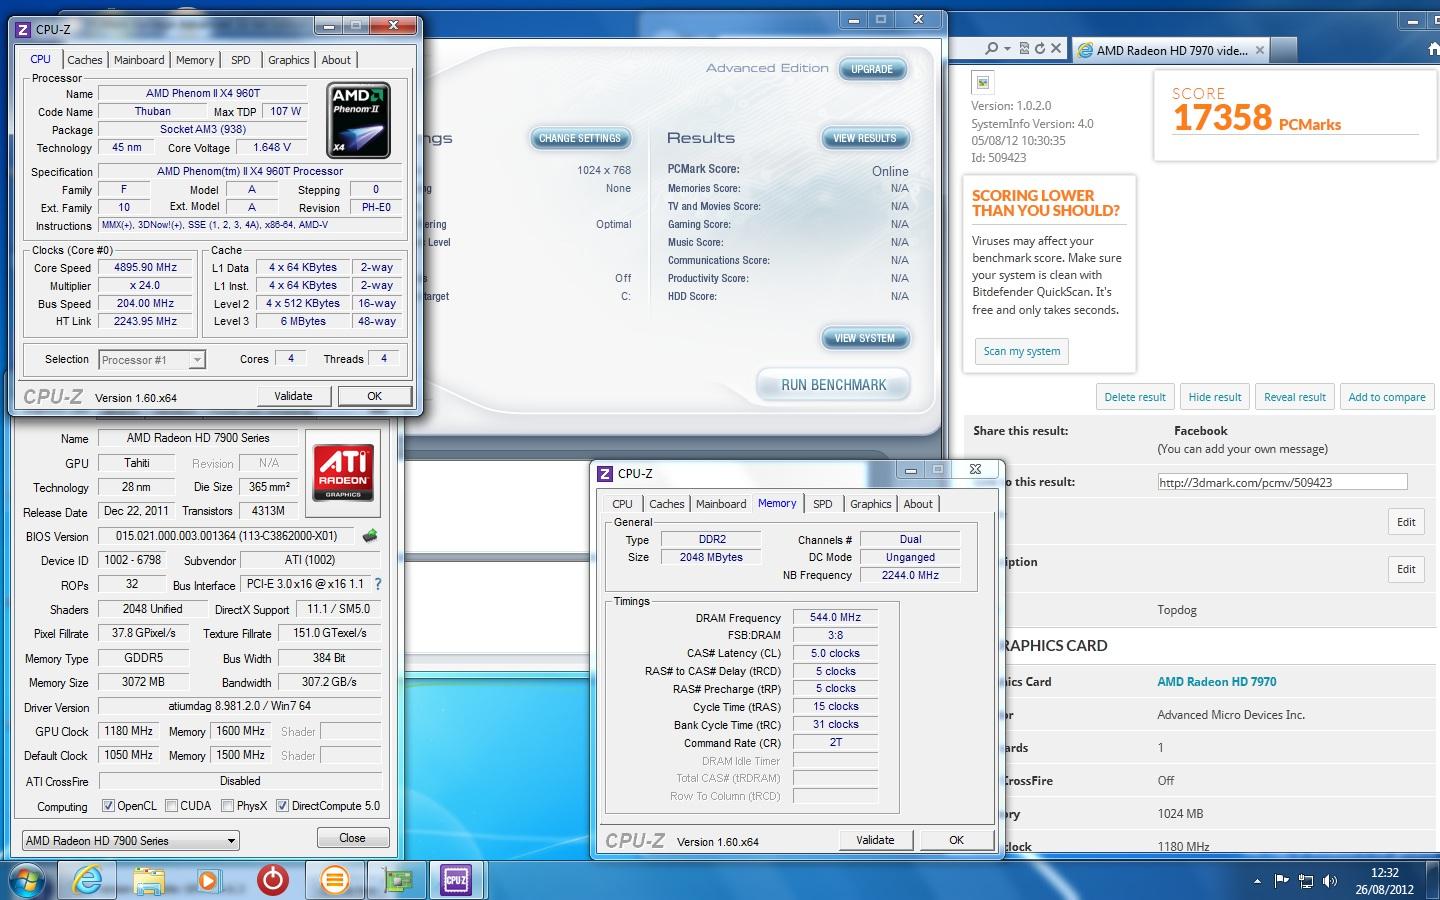
Task: Switch to GPU-Z graphics card taskbar icon
Action: (399, 880)
